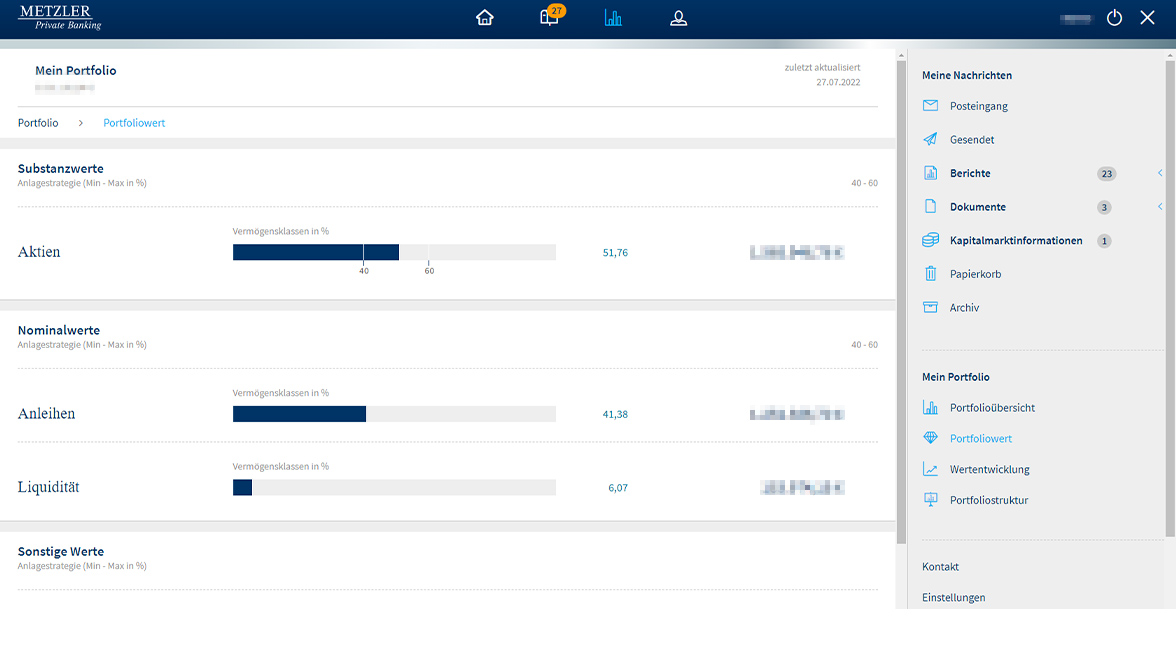Expand the Dokumente submenu chevron
Viewport: 1176px width, 660px height.
click(1160, 207)
